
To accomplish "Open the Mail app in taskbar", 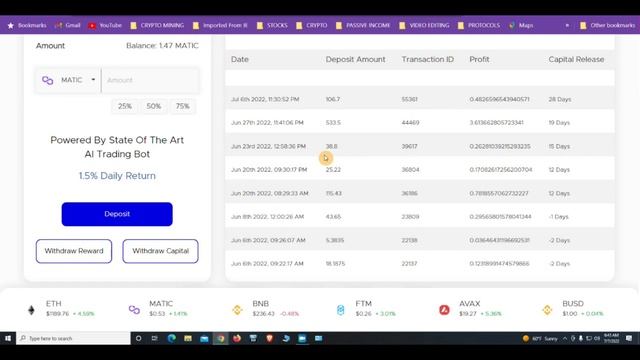I will coord(204,338).
